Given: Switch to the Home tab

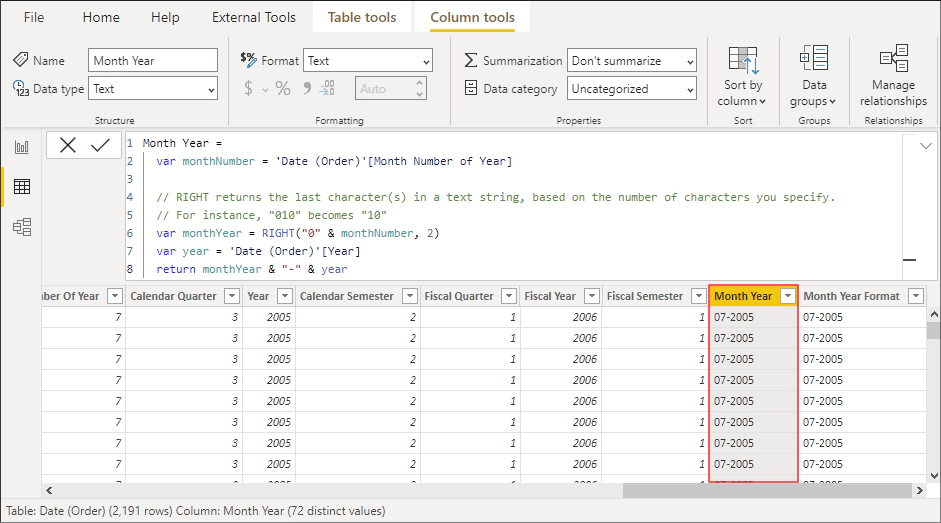Looking at the screenshot, I should point(101,17).
